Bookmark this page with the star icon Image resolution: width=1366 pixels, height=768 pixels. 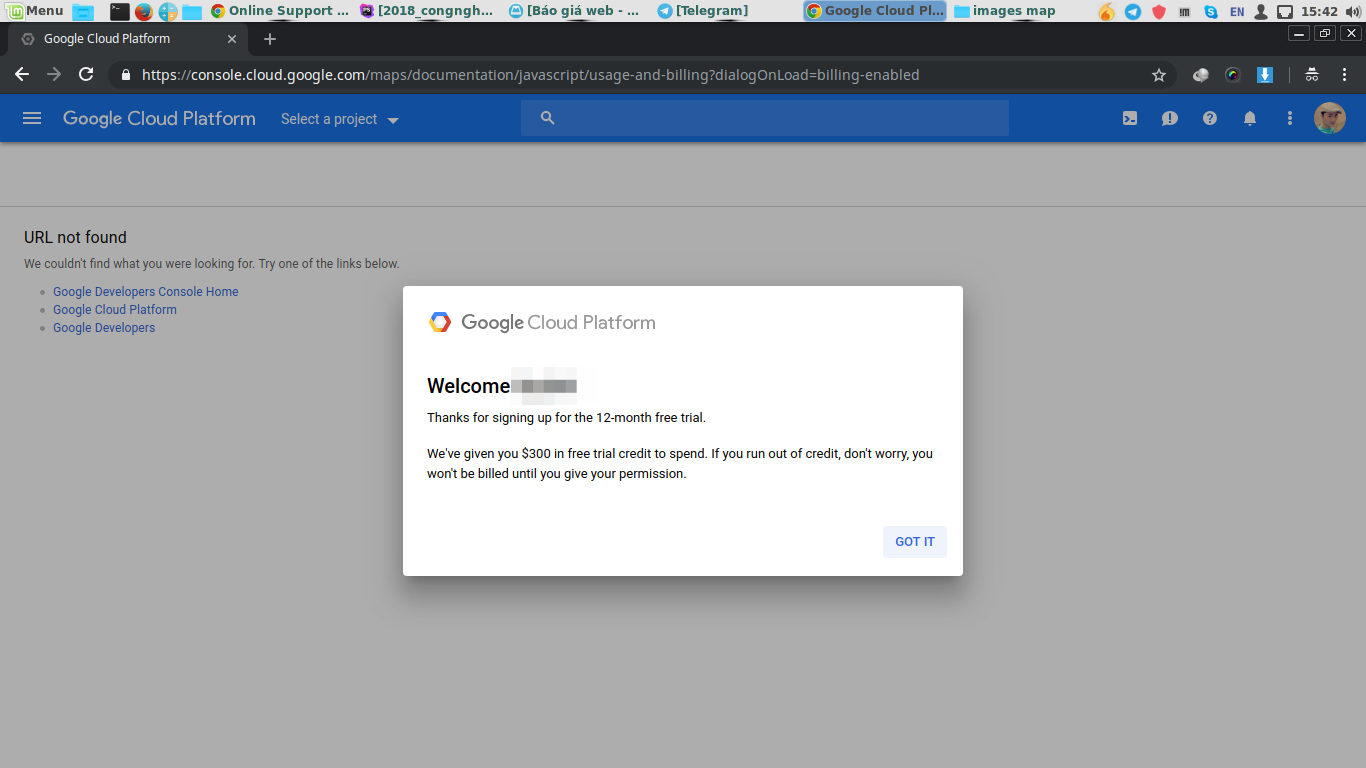[x=1159, y=75]
